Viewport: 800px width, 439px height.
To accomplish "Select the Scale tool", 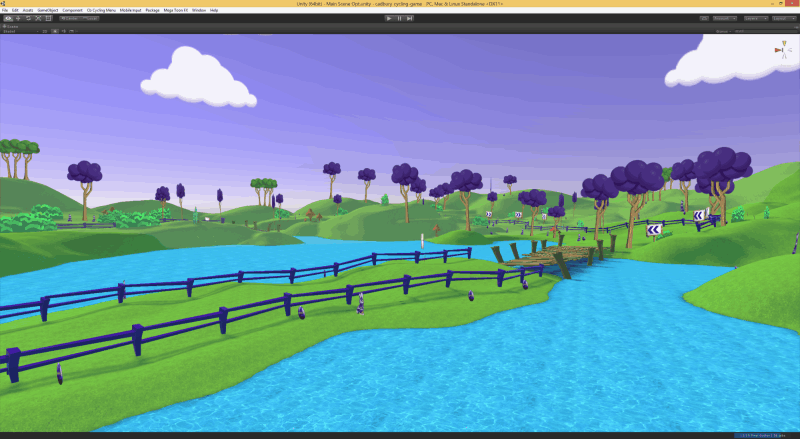I will pyautogui.click(x=37, y=18).
